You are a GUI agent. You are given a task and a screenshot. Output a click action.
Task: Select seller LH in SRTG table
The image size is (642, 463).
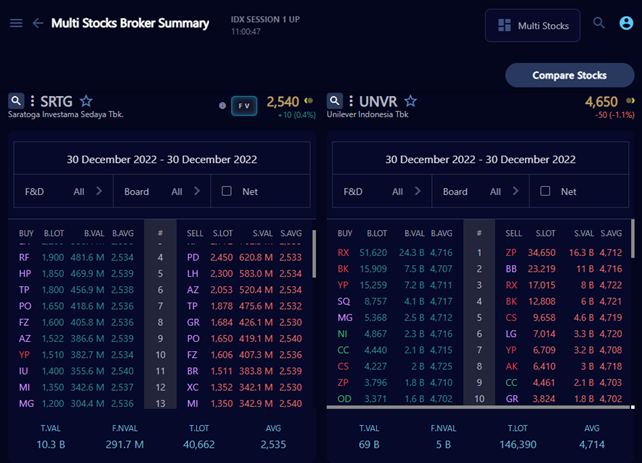pos(192,273)
